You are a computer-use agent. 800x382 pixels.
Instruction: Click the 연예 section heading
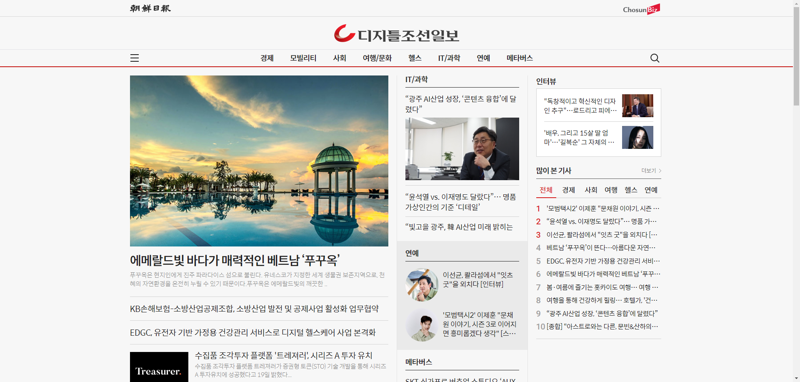pyautogui.click(x=412, y=253)
